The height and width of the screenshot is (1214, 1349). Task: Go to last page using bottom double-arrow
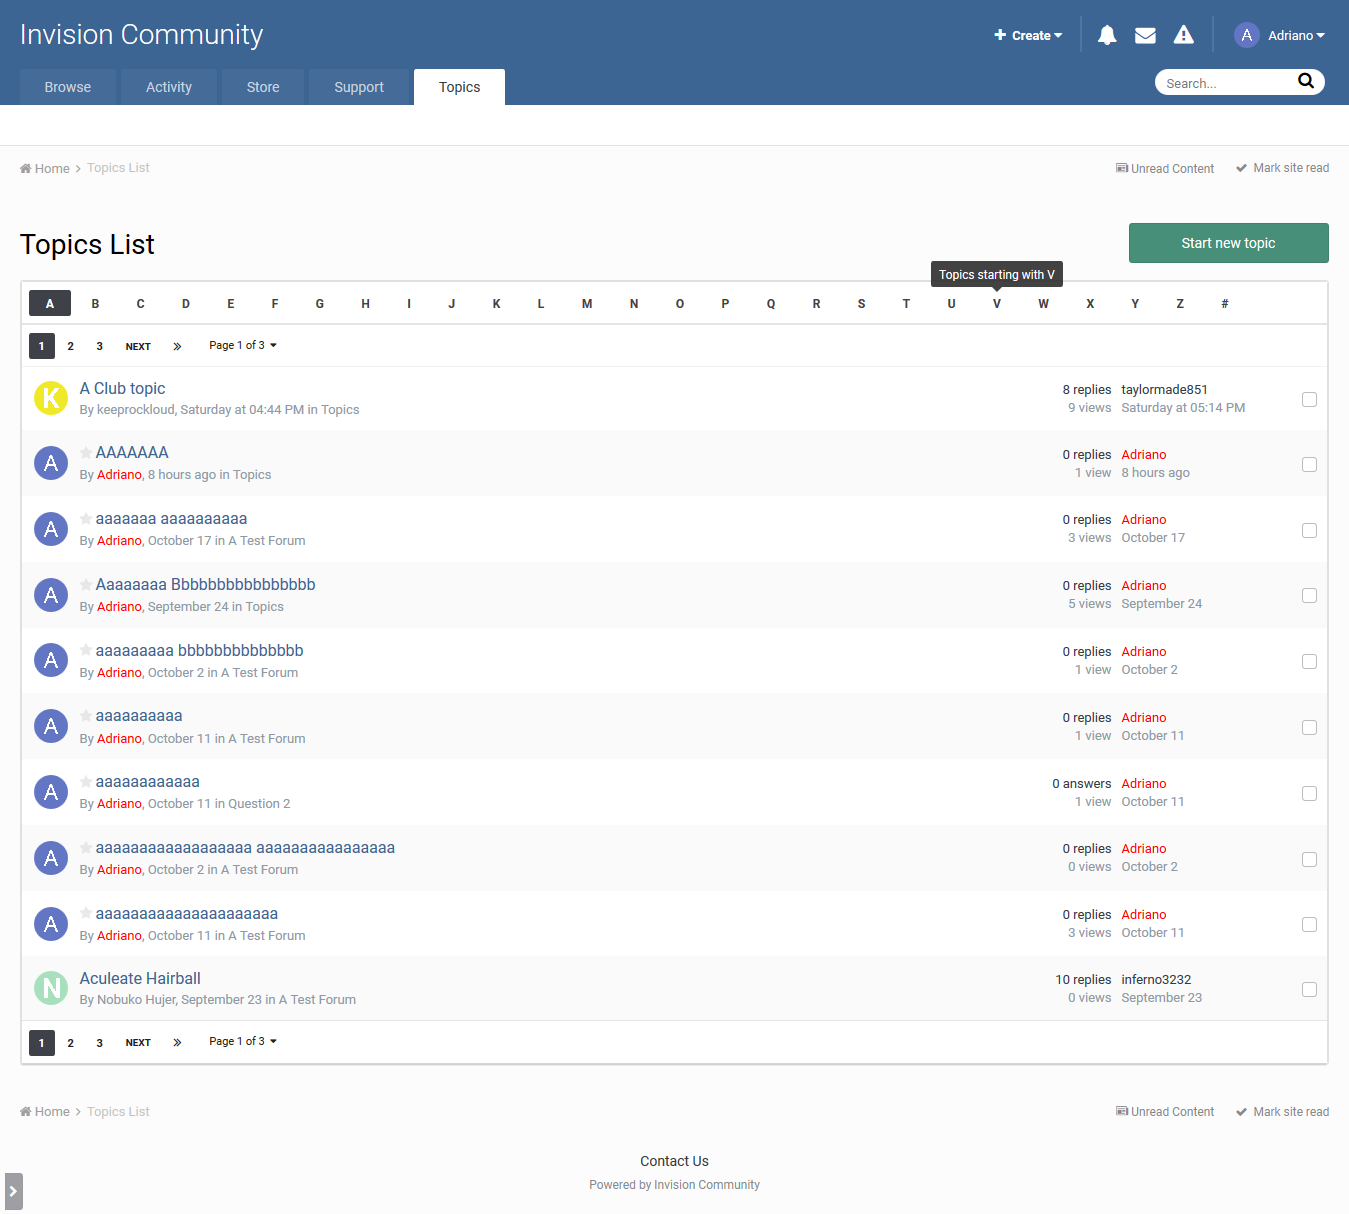pyautogui.click(x=177, y=1042)
